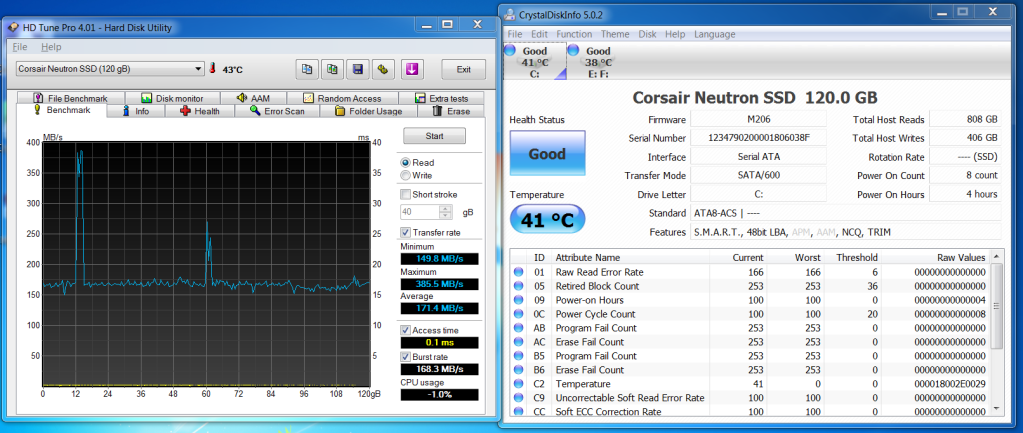Click status circle for Power-on Hours
This screenshot has width=1023, height=433.
pyautogui.click(x=519, y=300)
